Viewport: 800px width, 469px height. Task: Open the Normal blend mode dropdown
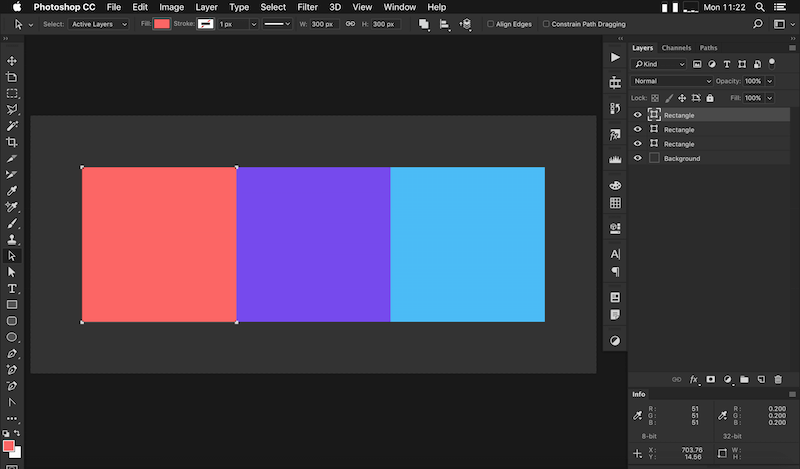coord(672,81)
